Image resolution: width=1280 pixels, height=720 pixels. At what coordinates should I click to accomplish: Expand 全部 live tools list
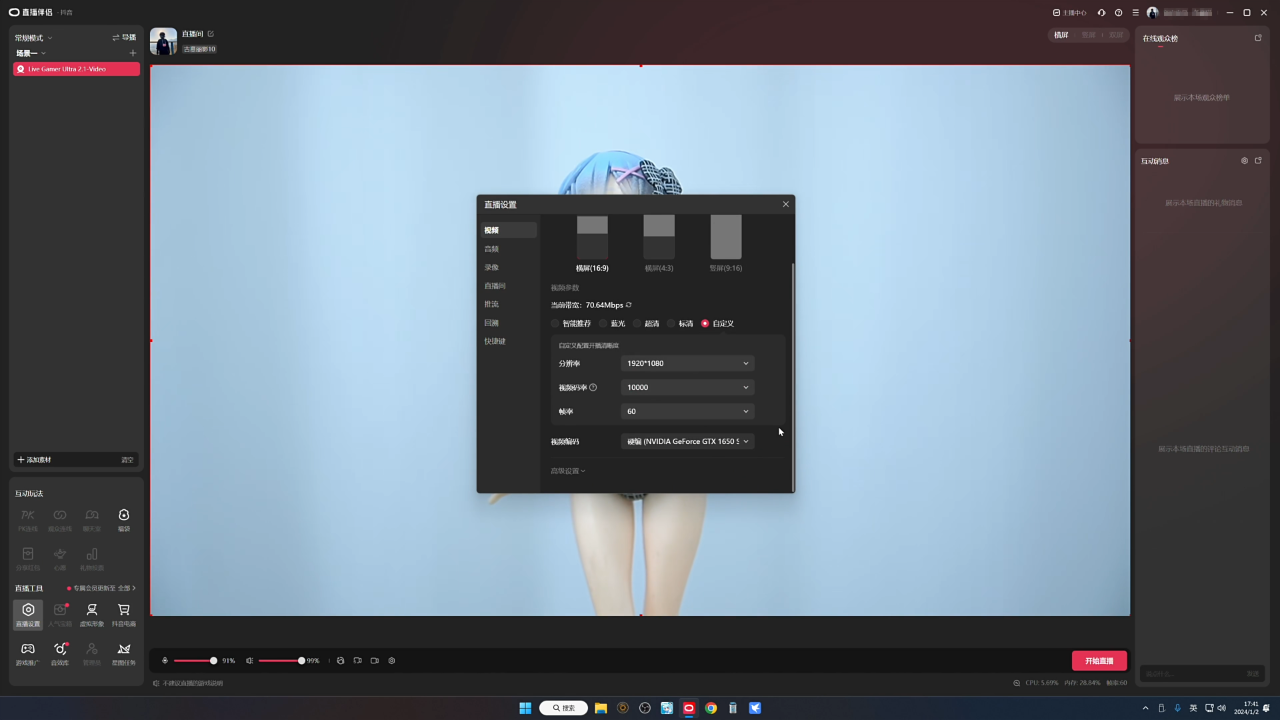tap(127, 588)
